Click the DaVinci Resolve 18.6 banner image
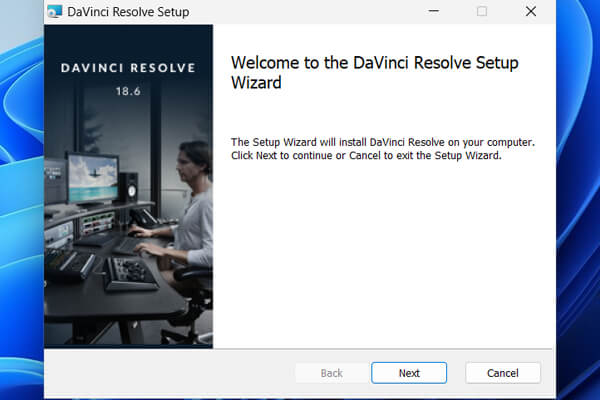The image size is (600, 400). pyautogui.click(x=129, y=186)
